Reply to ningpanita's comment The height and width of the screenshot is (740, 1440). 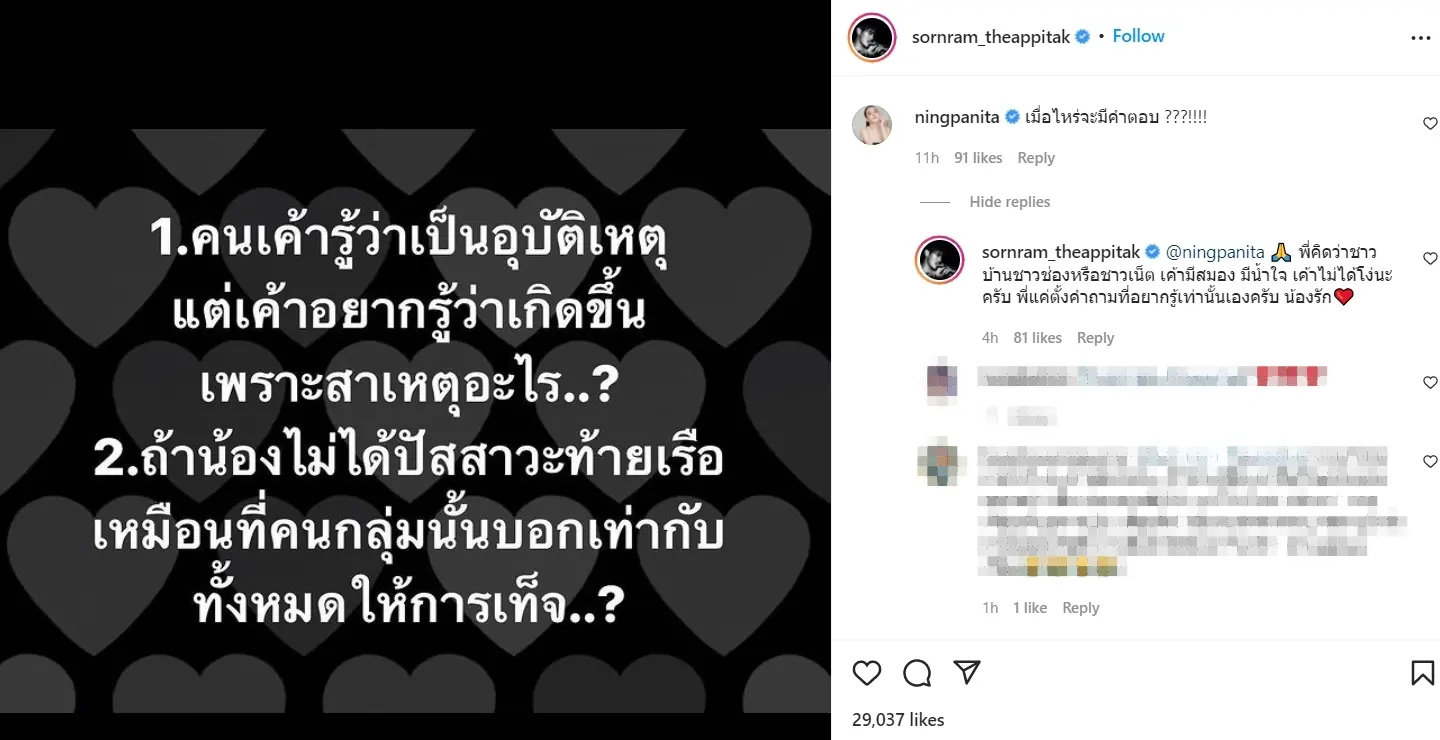click(x=1036, y=158)
